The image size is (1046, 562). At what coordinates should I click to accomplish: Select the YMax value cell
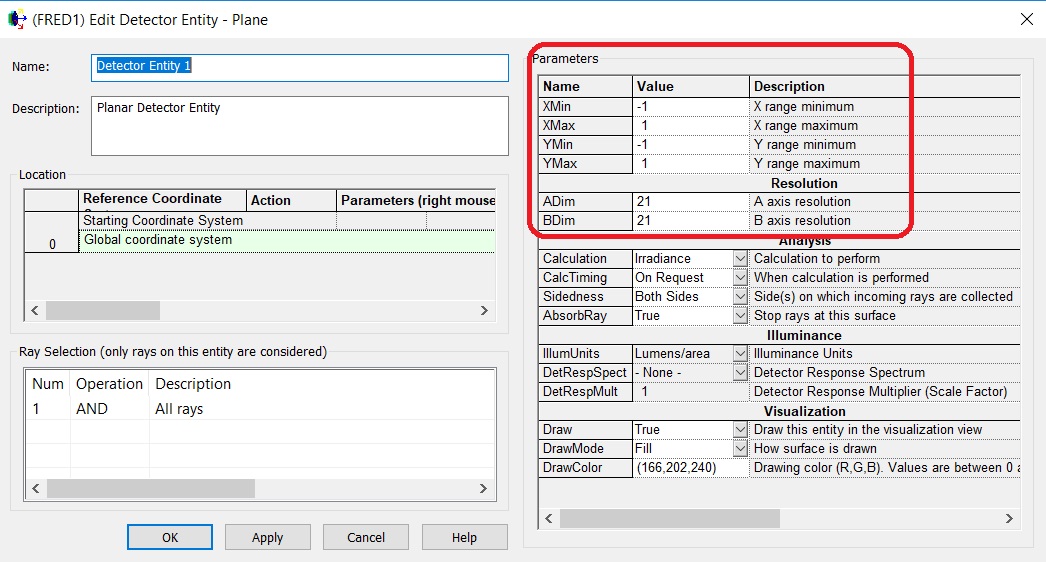tap(690, 164)
